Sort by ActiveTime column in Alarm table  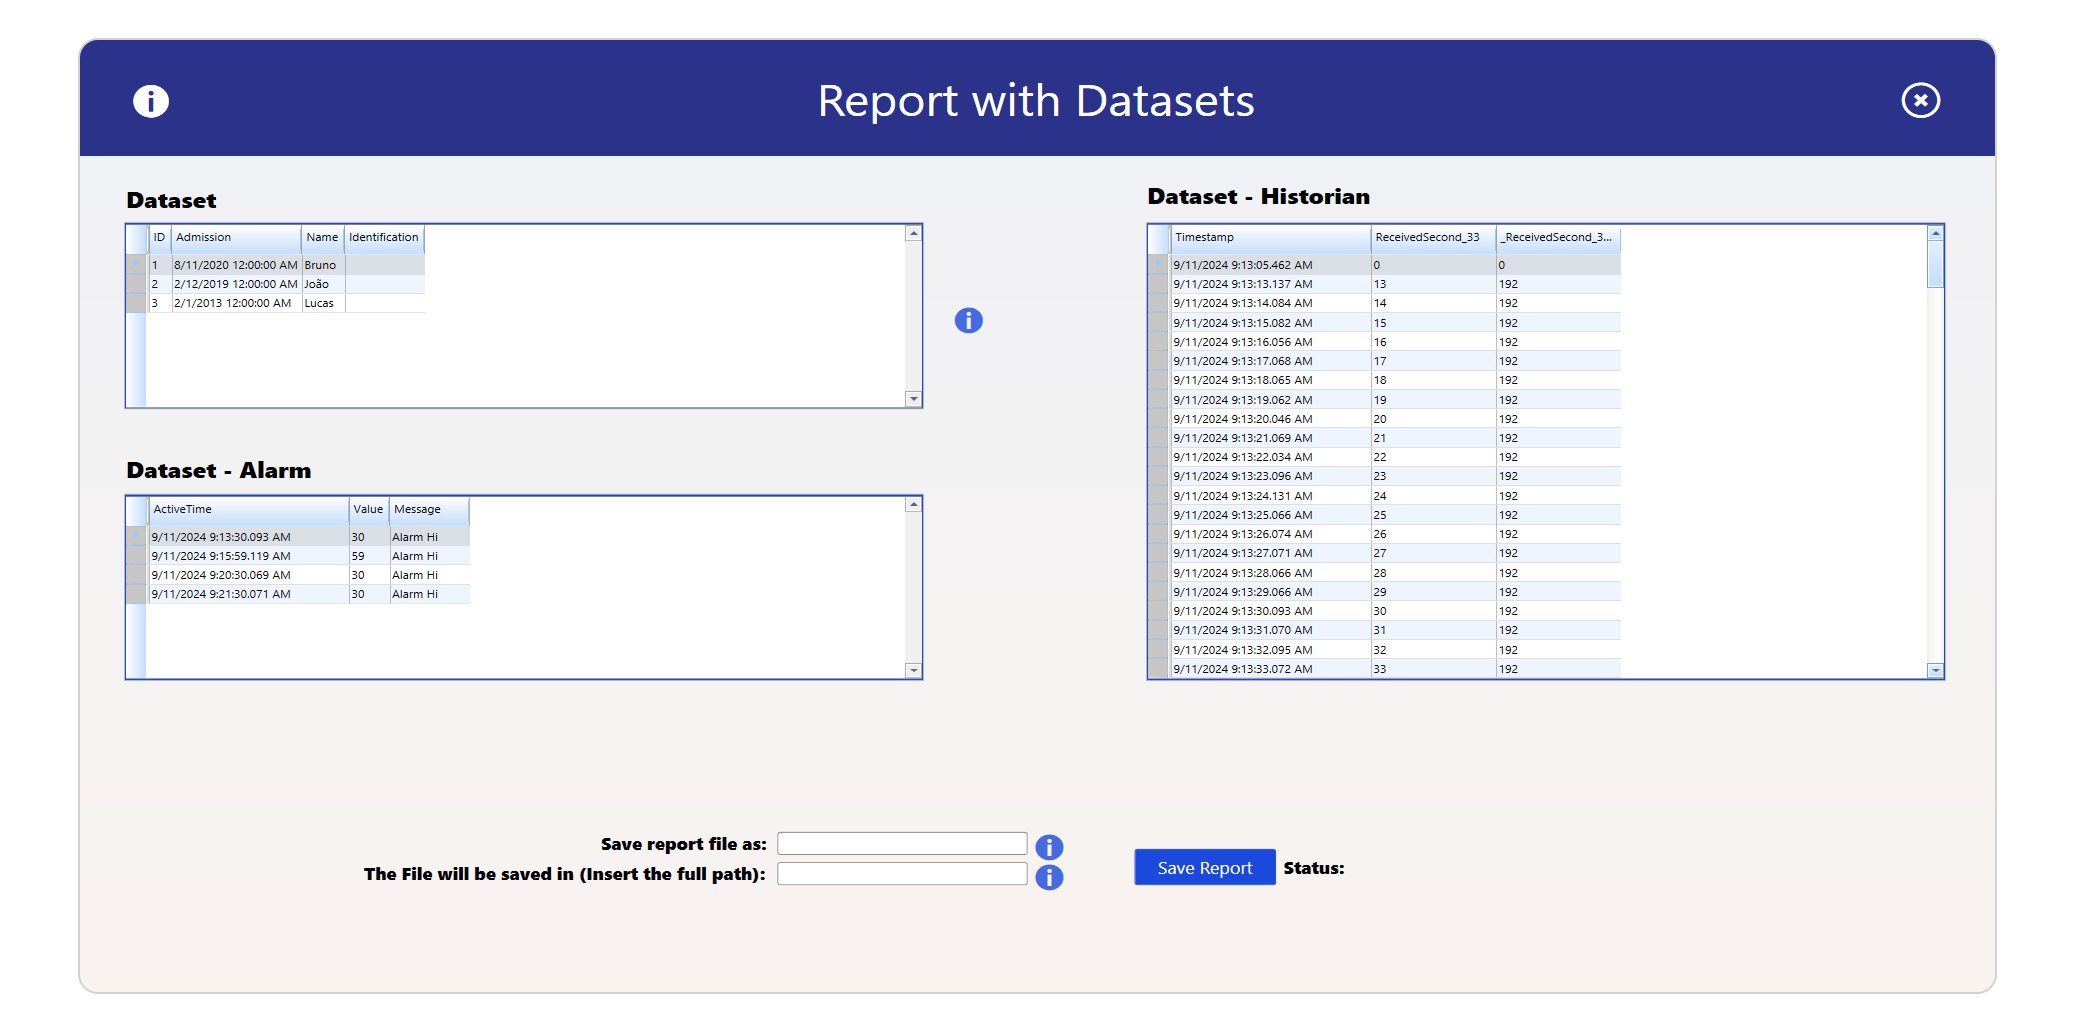[247, 510]
